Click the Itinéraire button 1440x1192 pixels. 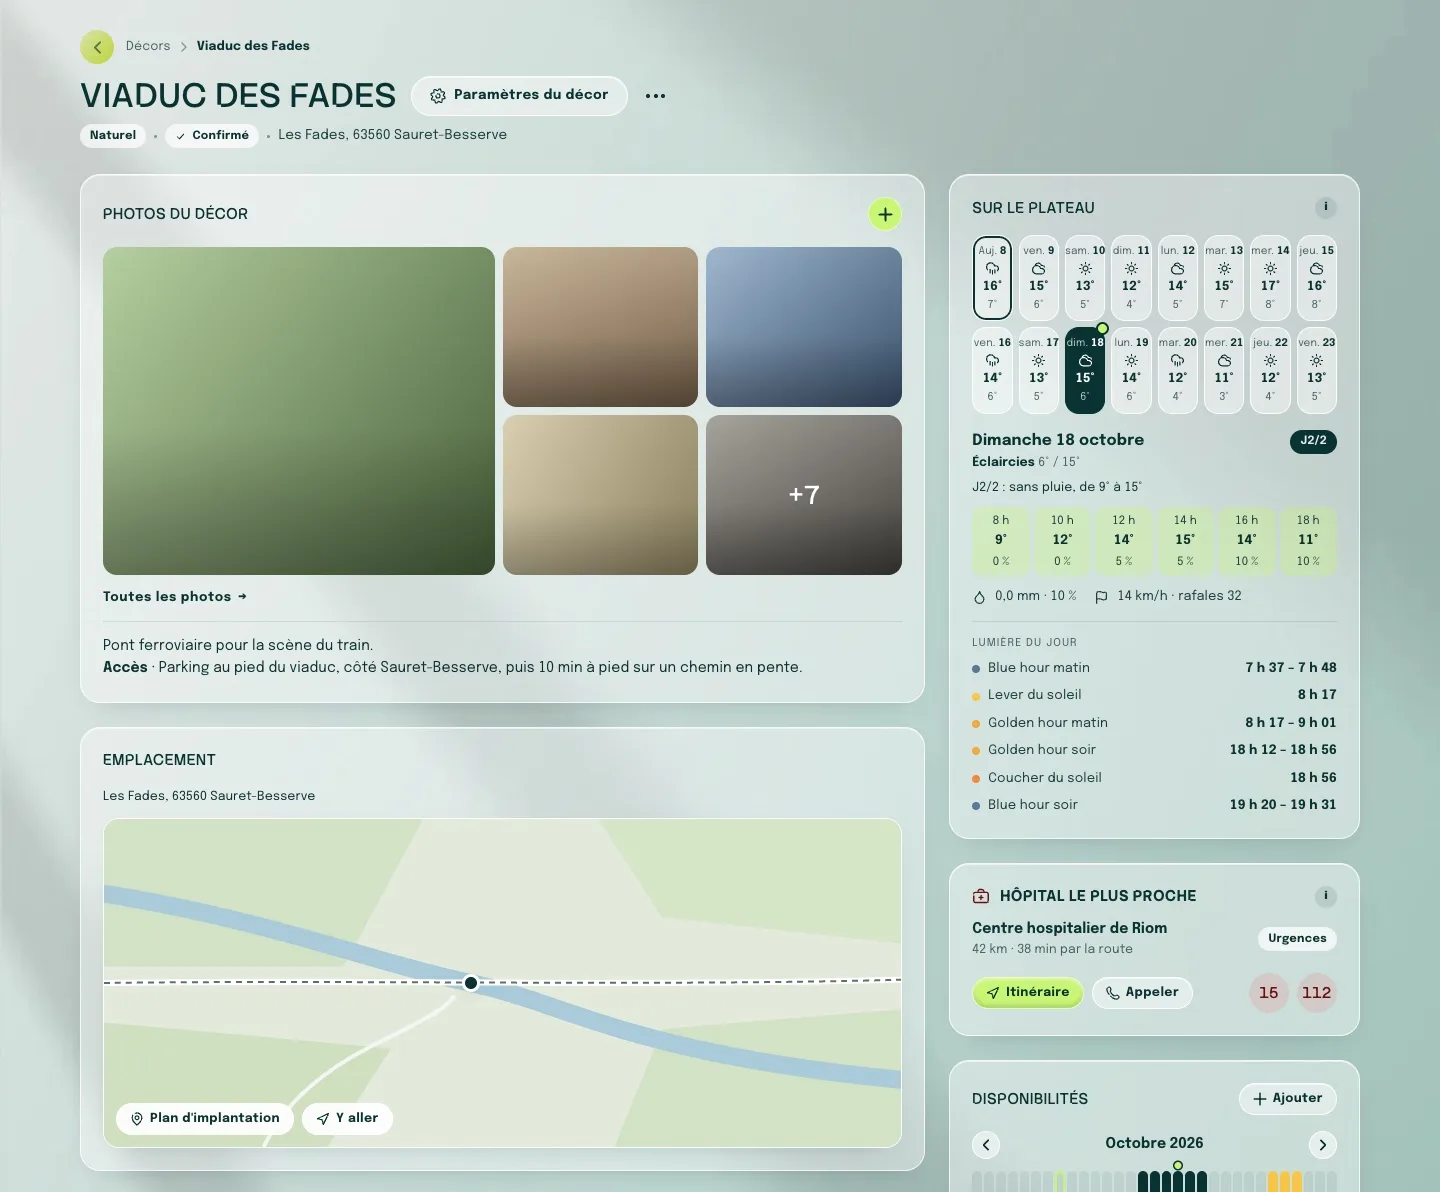1027,992
